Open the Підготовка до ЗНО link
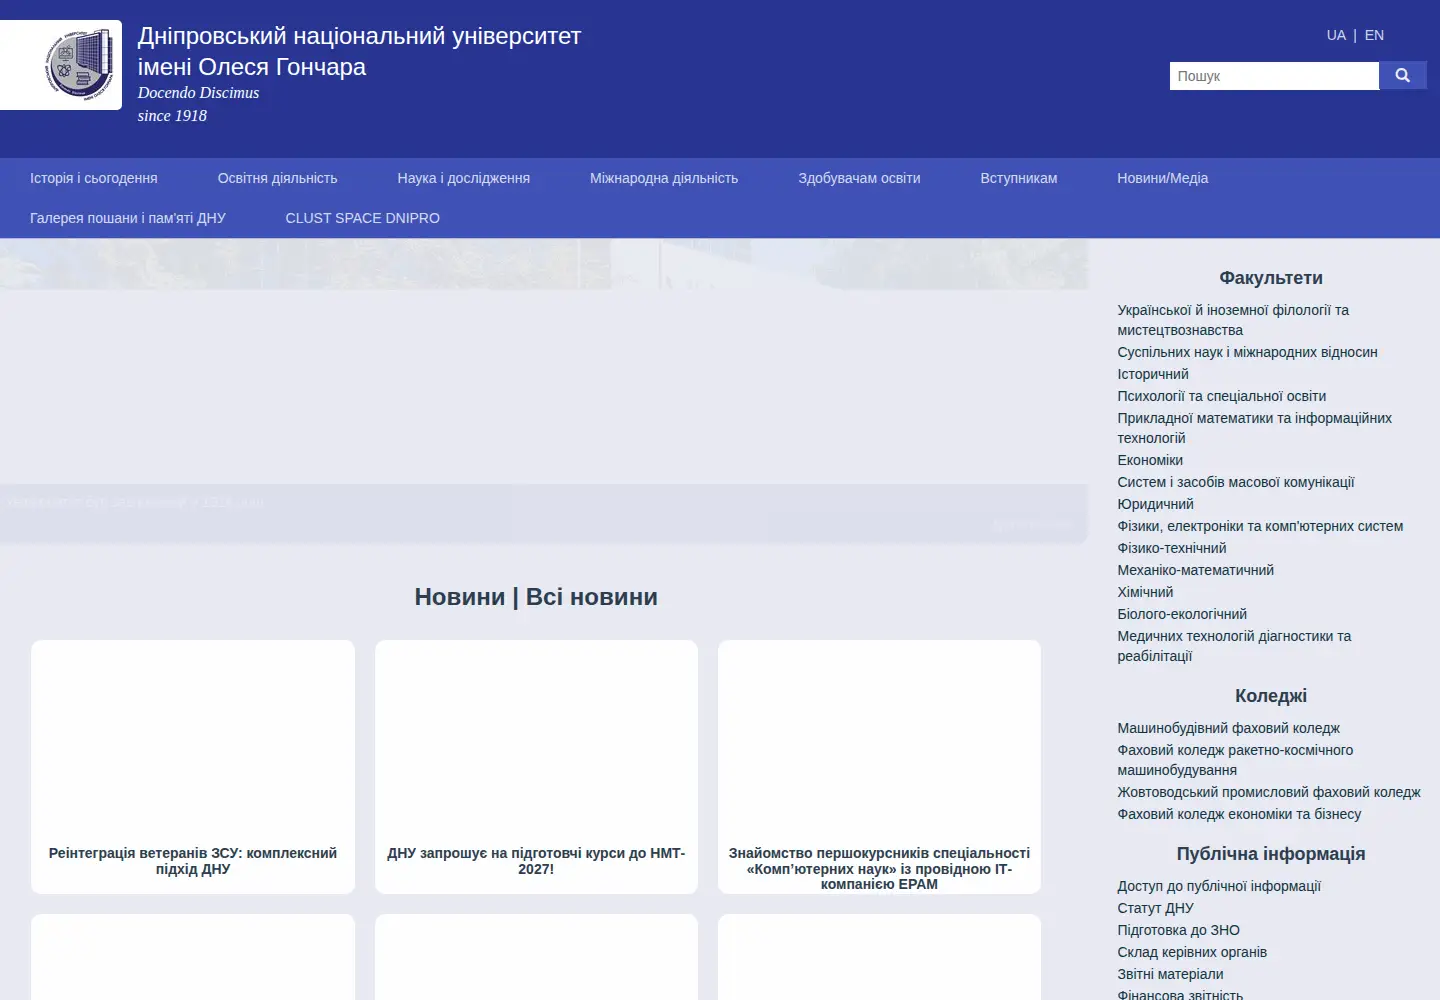Image resolution: width=1440 pixels, height=1000 pixels. (1178, 930)
